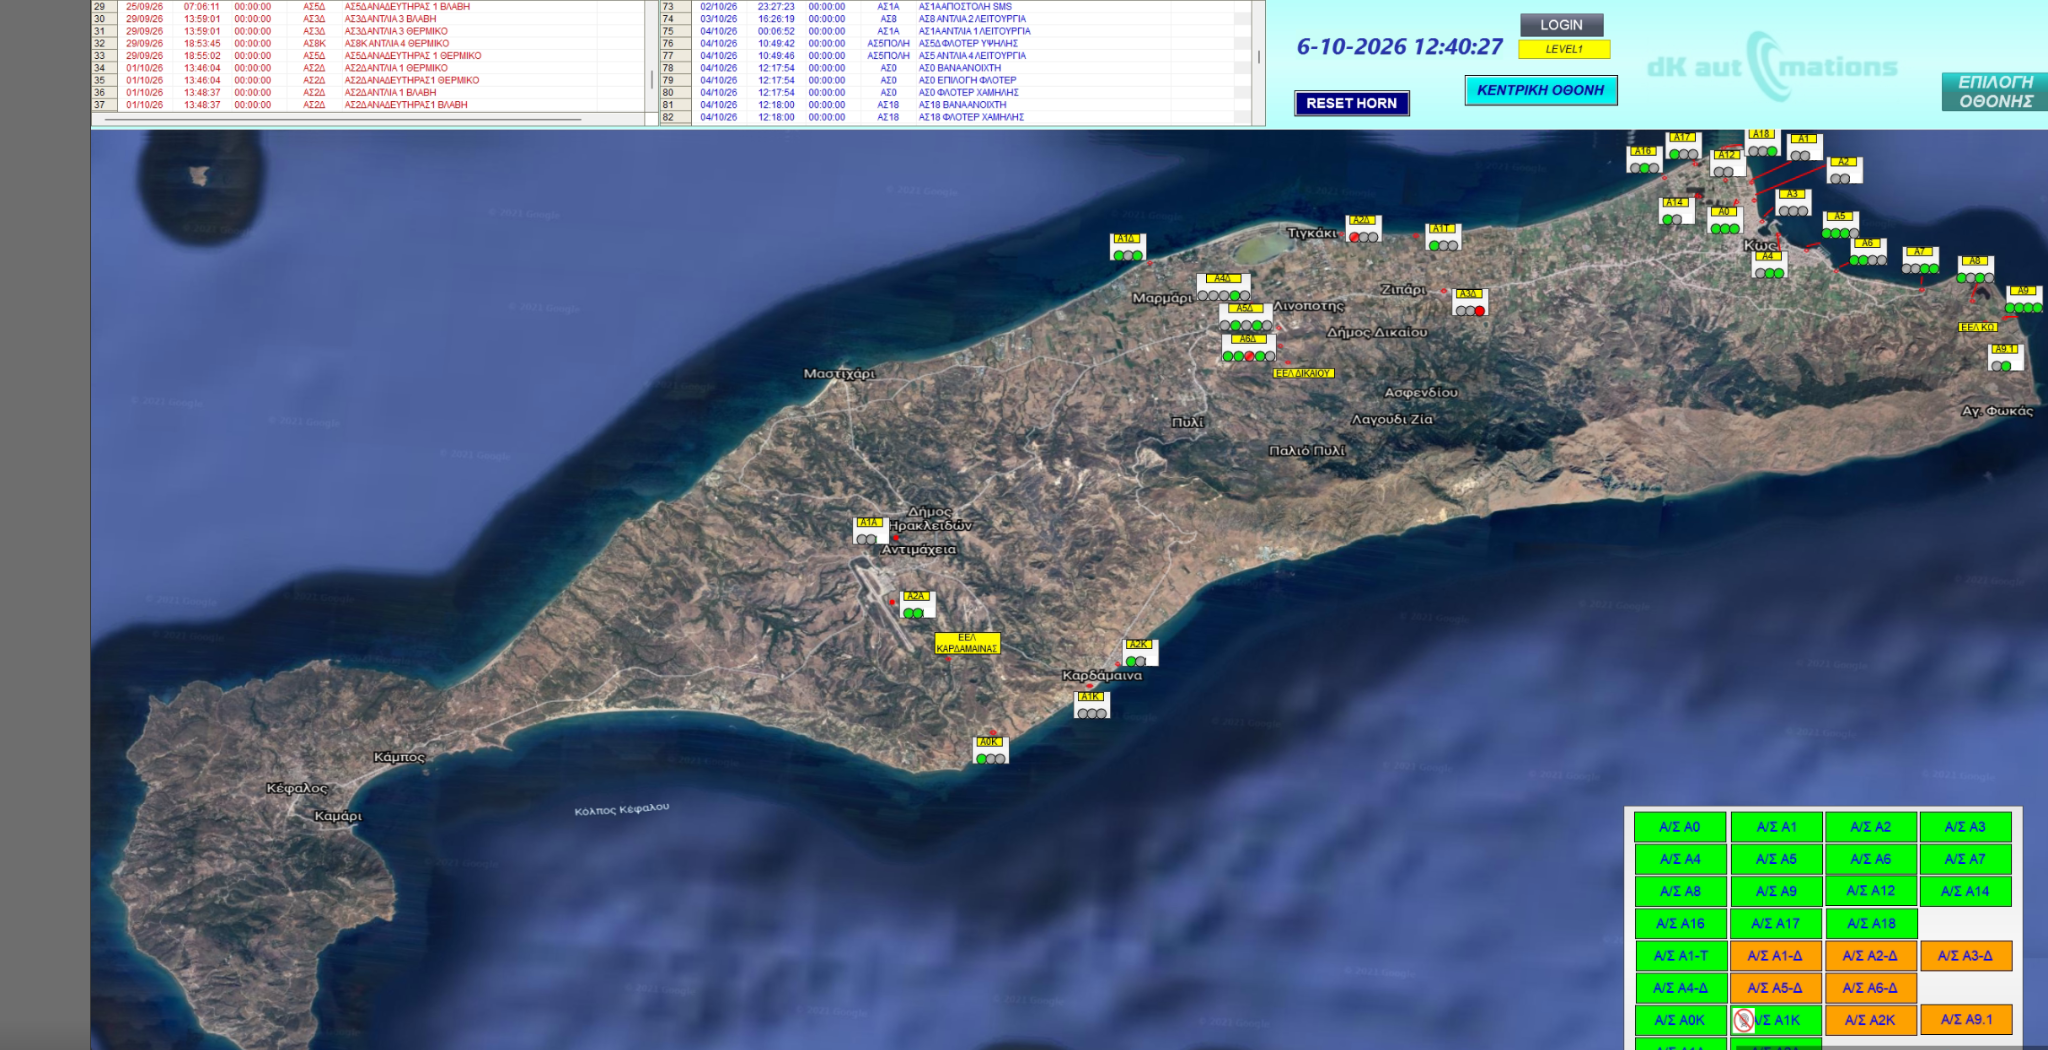Select station marker A3Δ near Ζιπάρι
The width and height of the screenshot is (2048, 1050).
click(1470, 302)
